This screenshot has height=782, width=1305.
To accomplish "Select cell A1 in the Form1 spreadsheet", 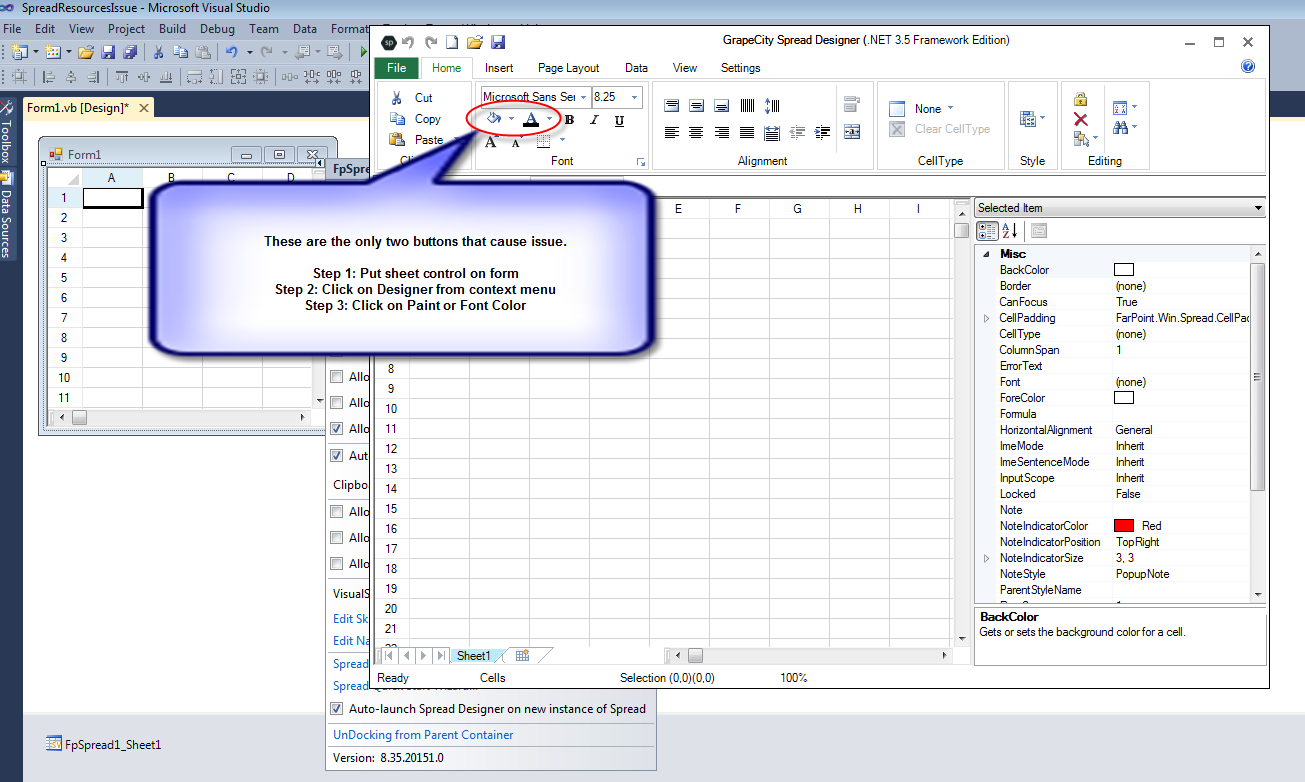I will pyautogui.click(x=112, y=198).
